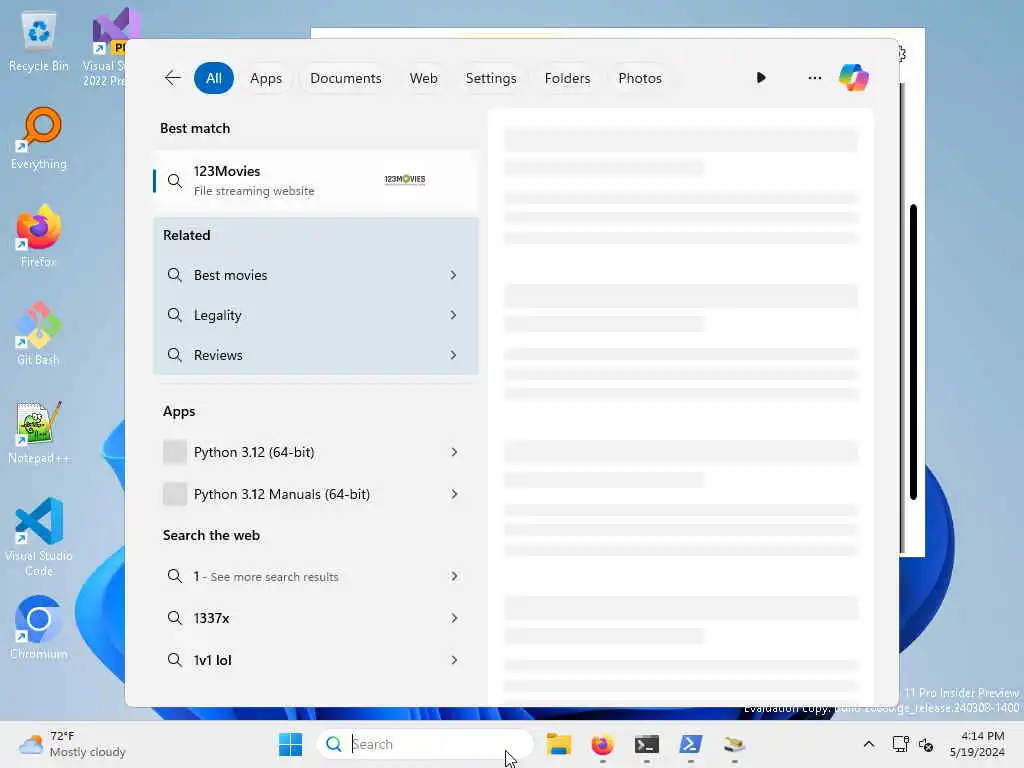Open Python 3.12 Manuals (64-bit)
The image size is (1024, 768).
tap(315, 494)
